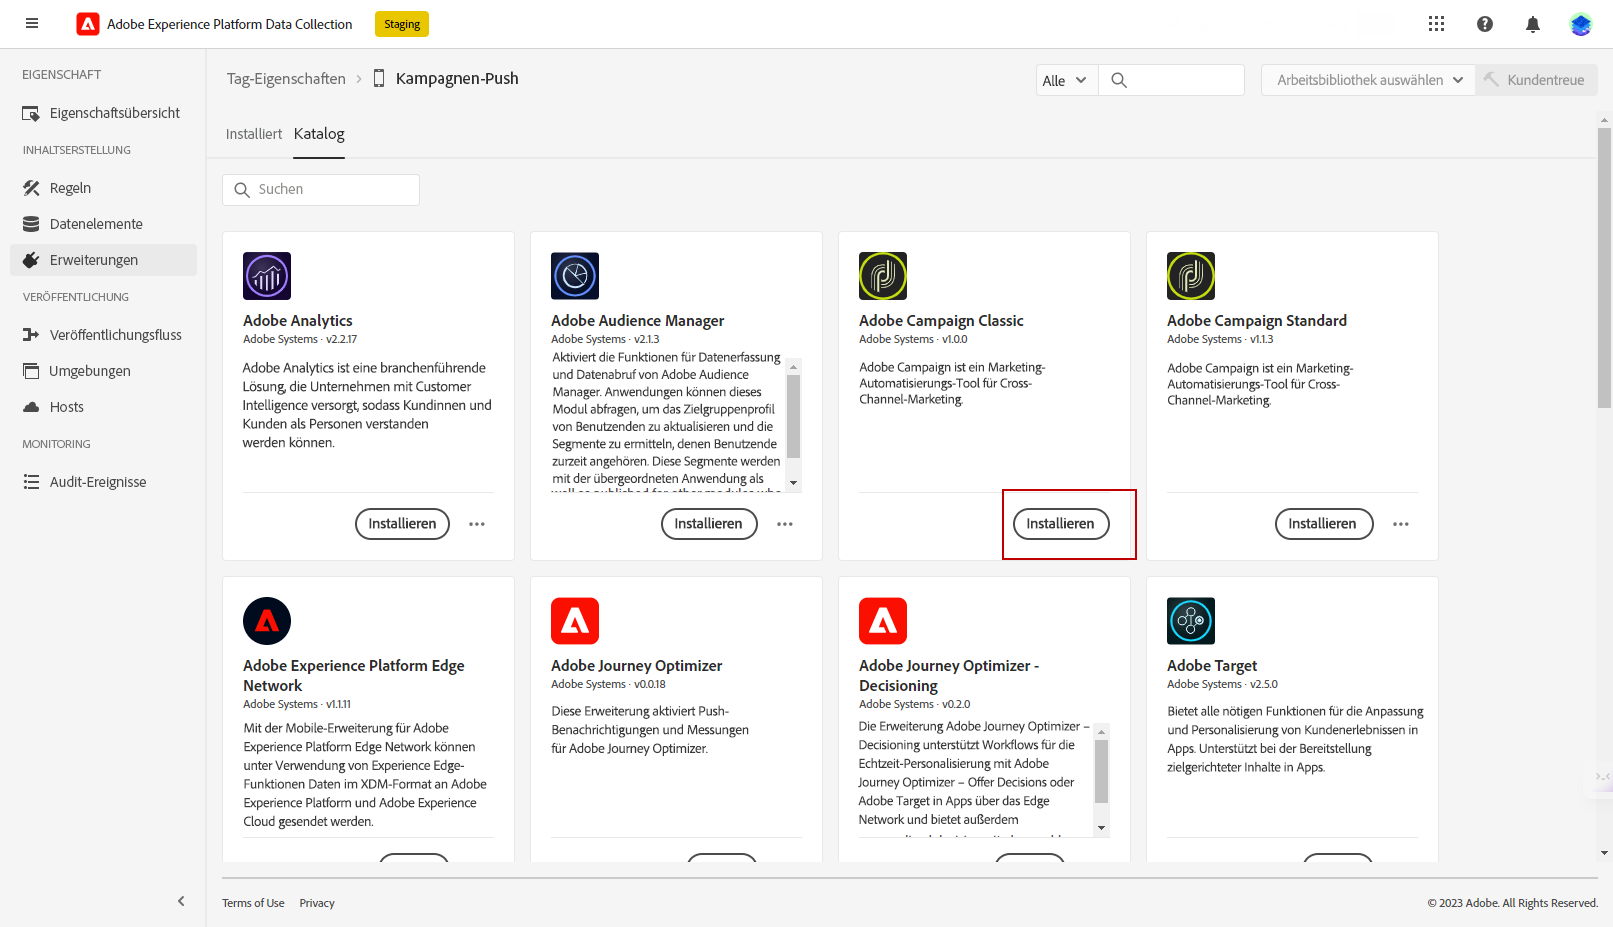
Task: Click the Adobe Analytics title
Action: 298,321
